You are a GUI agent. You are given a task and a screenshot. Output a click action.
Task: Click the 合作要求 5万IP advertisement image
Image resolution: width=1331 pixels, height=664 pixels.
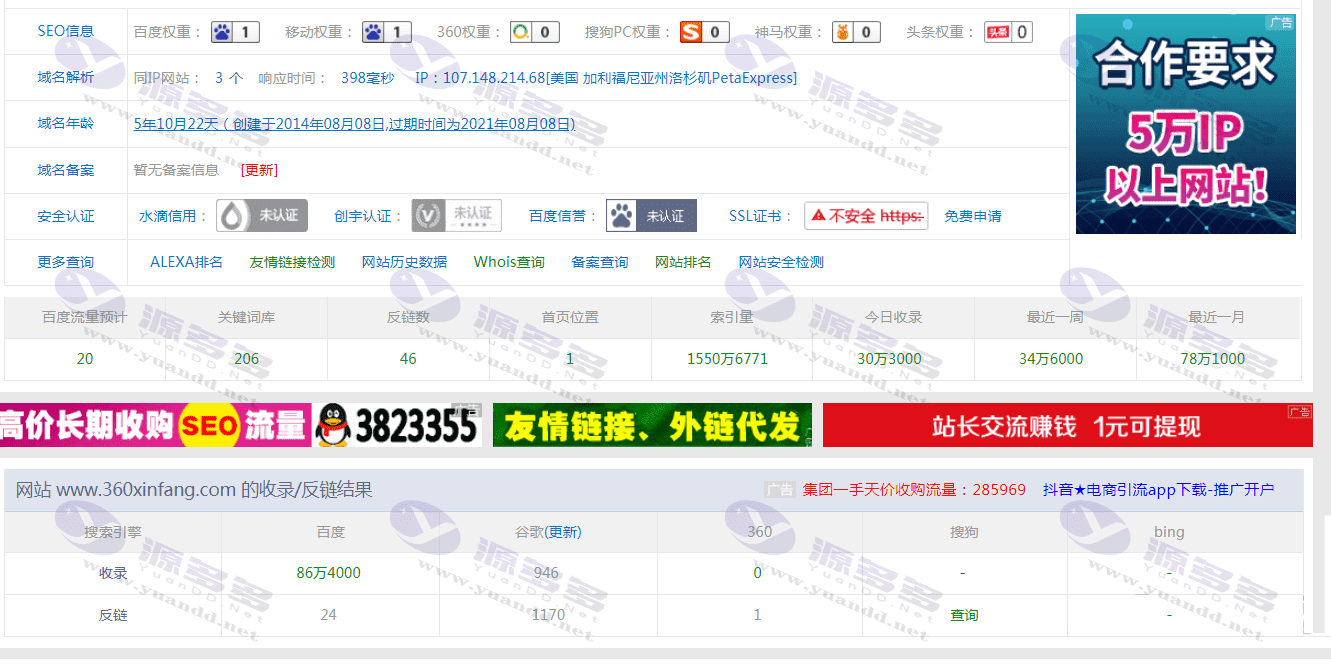click(1186, 124)
